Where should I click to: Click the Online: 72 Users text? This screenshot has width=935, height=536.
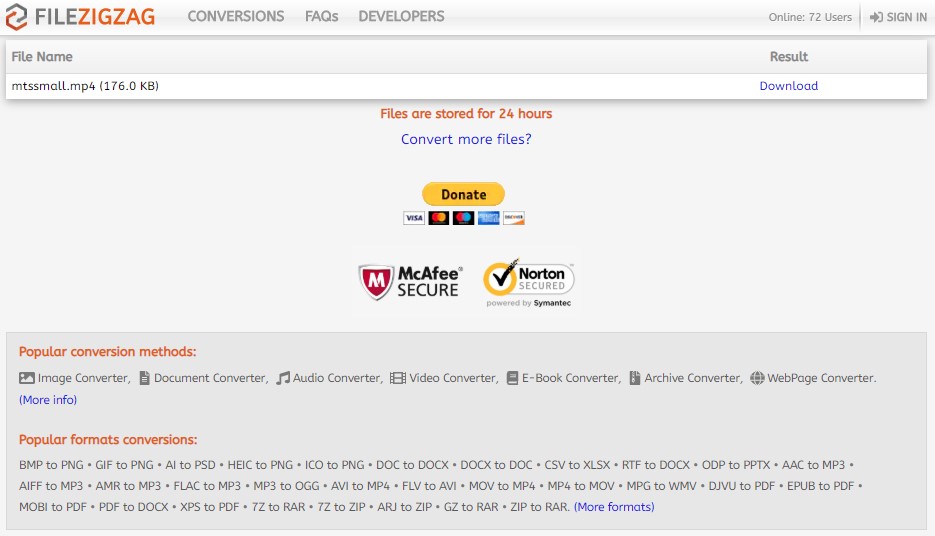coord(810,17)
